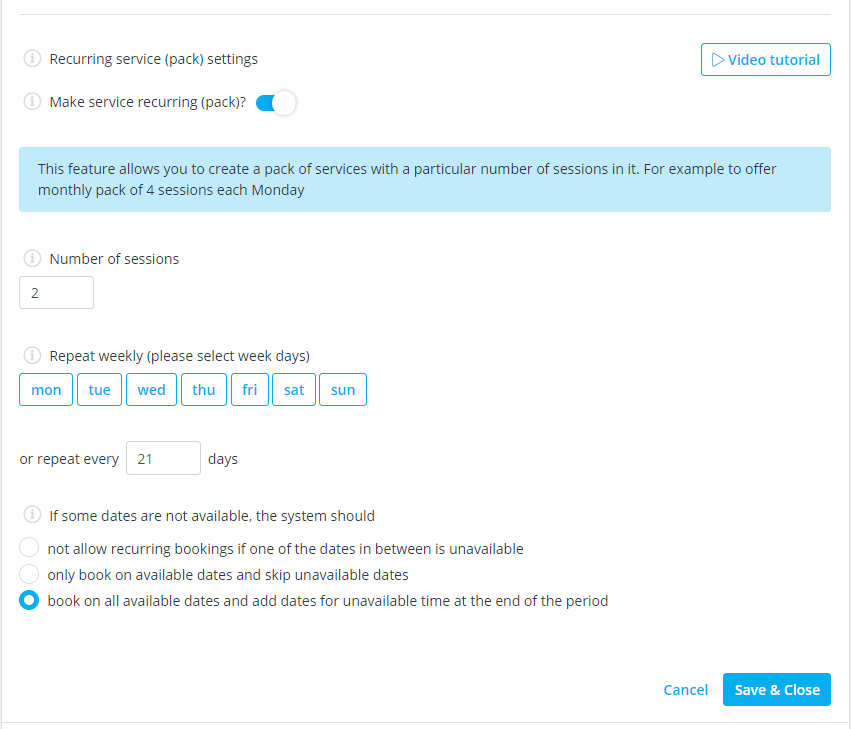Click the Number of sessions field
Screen dimensions: 851x729
(56, 293)
